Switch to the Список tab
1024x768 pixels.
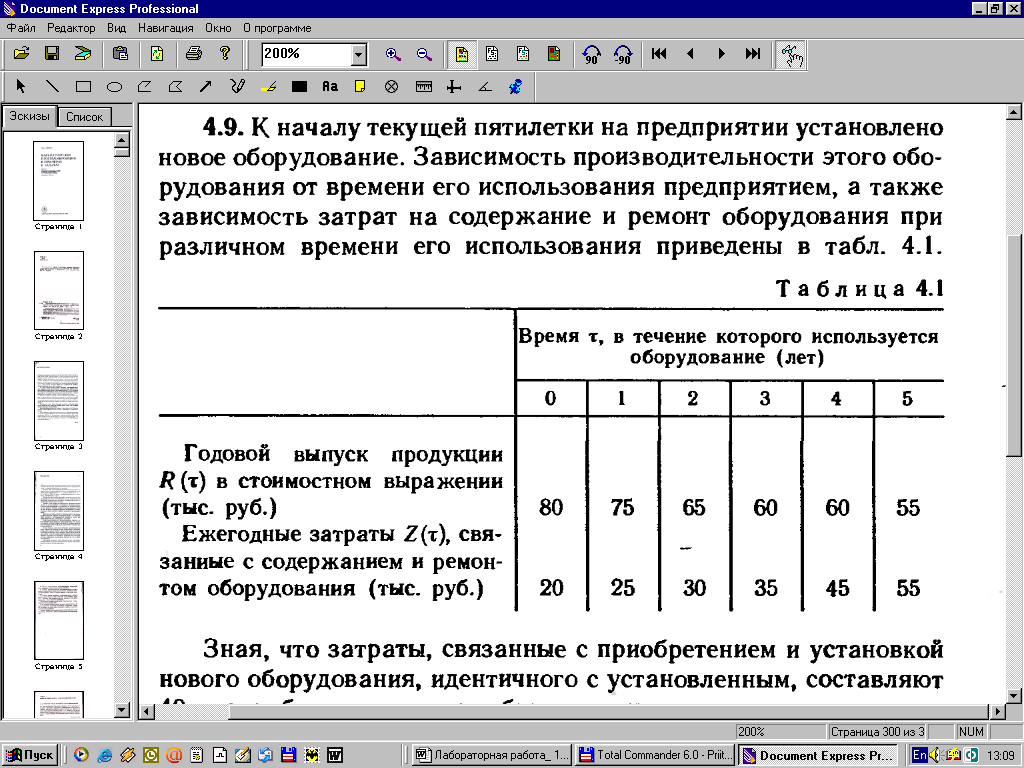point(85,117)
